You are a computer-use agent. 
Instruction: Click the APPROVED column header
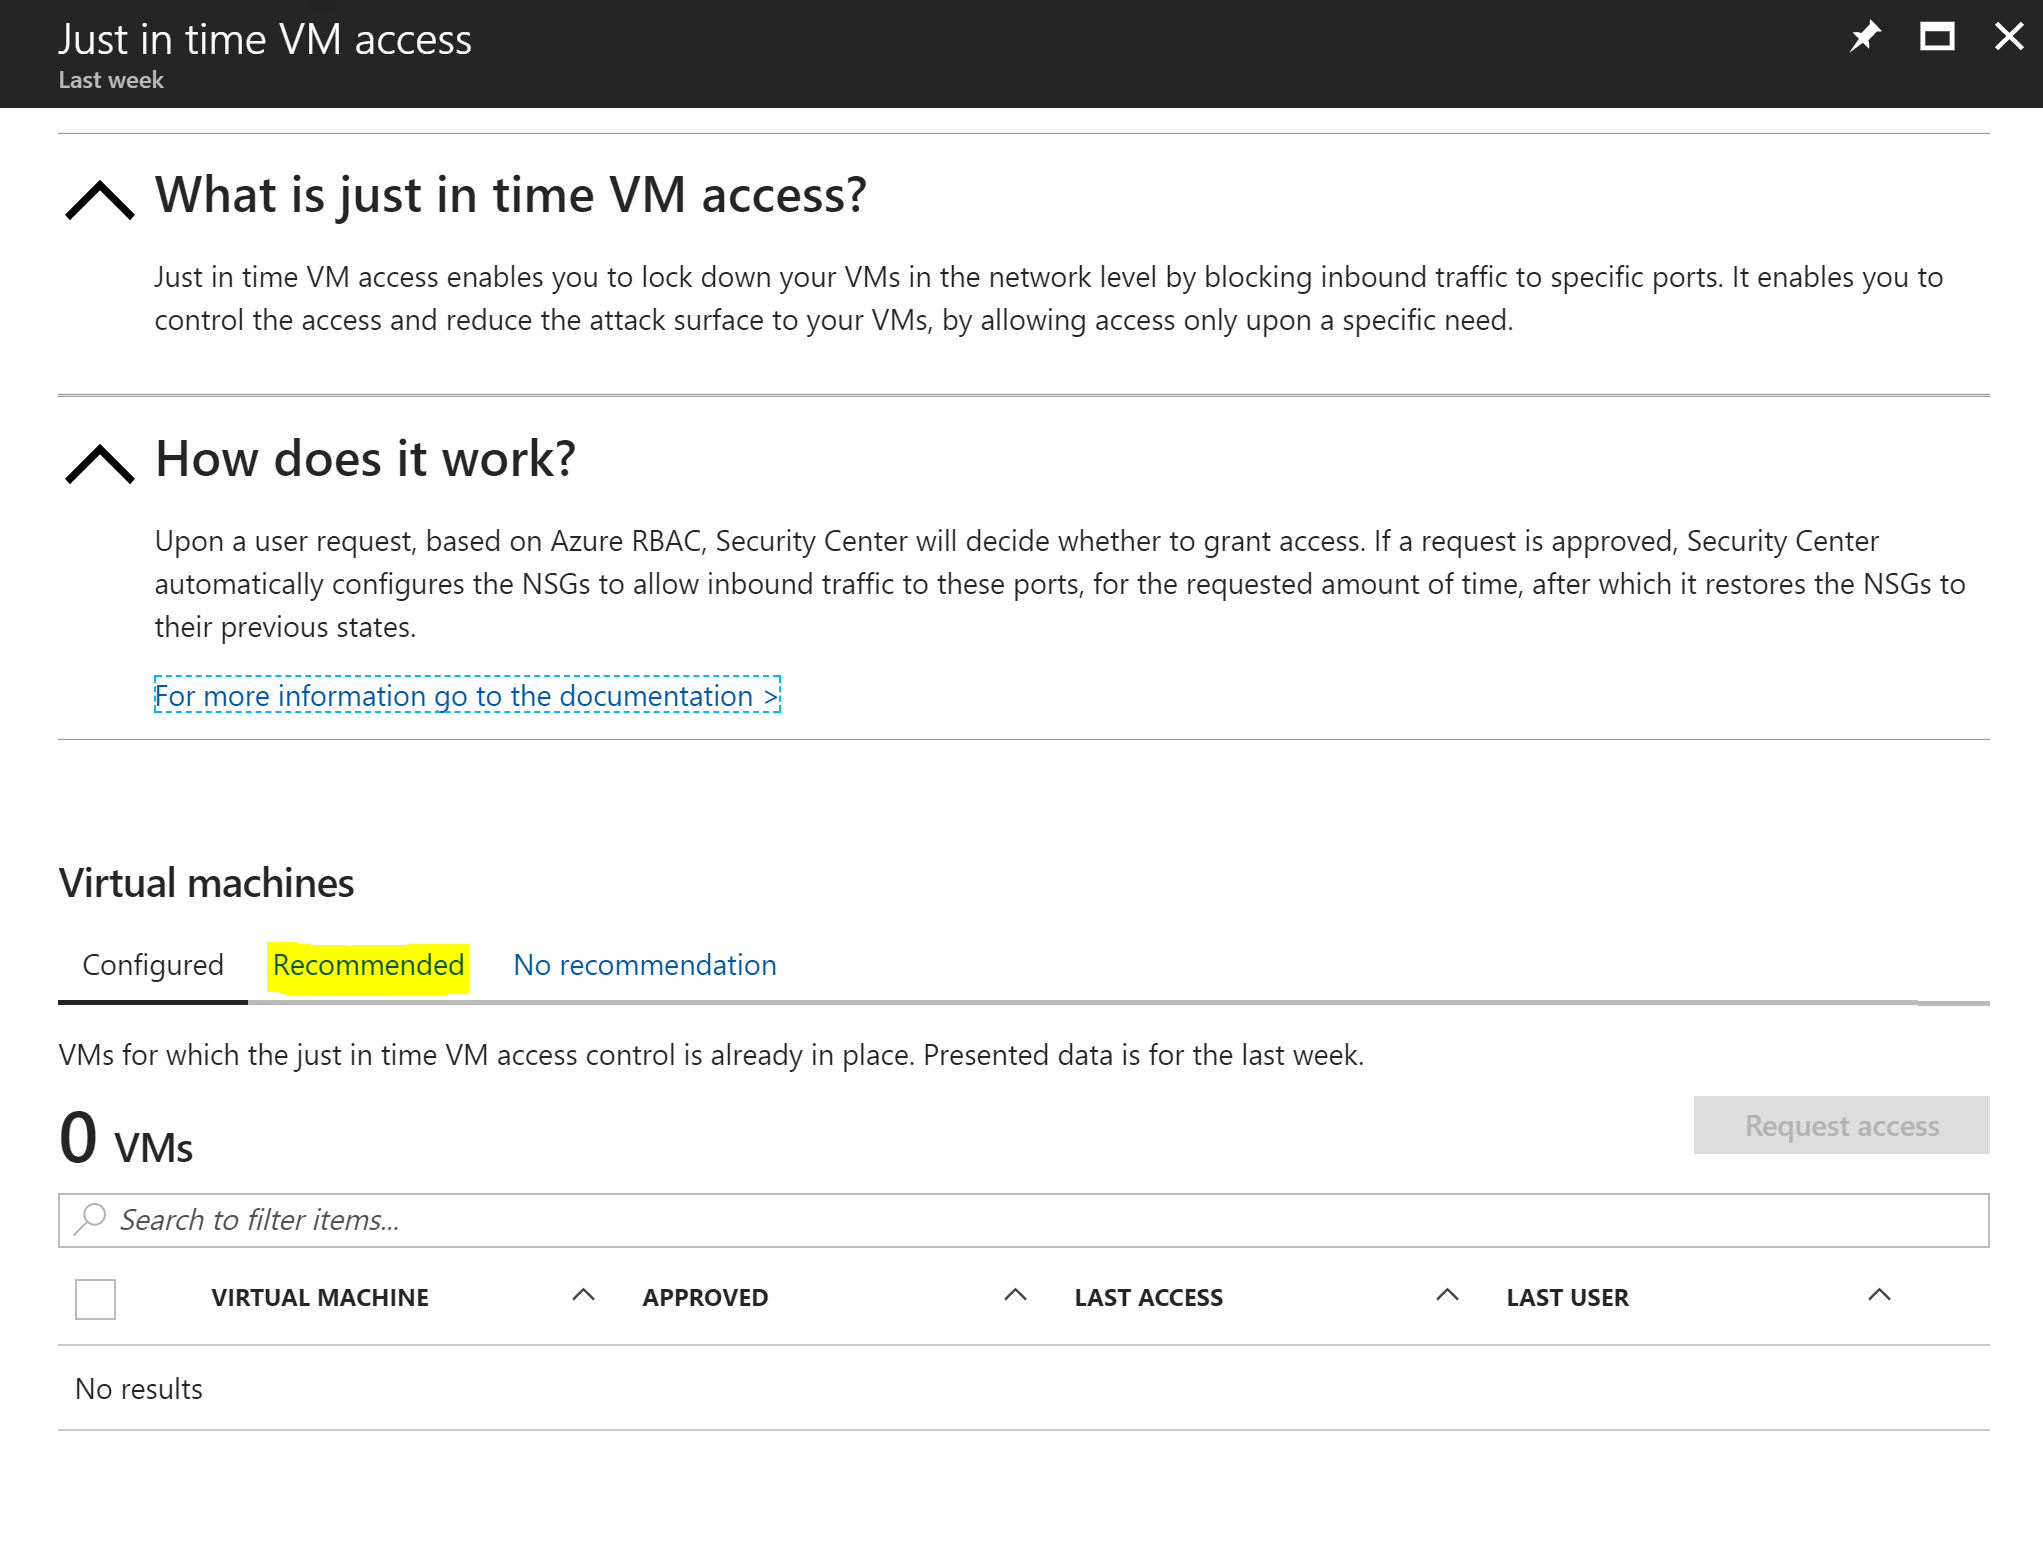click(705, 1297)
